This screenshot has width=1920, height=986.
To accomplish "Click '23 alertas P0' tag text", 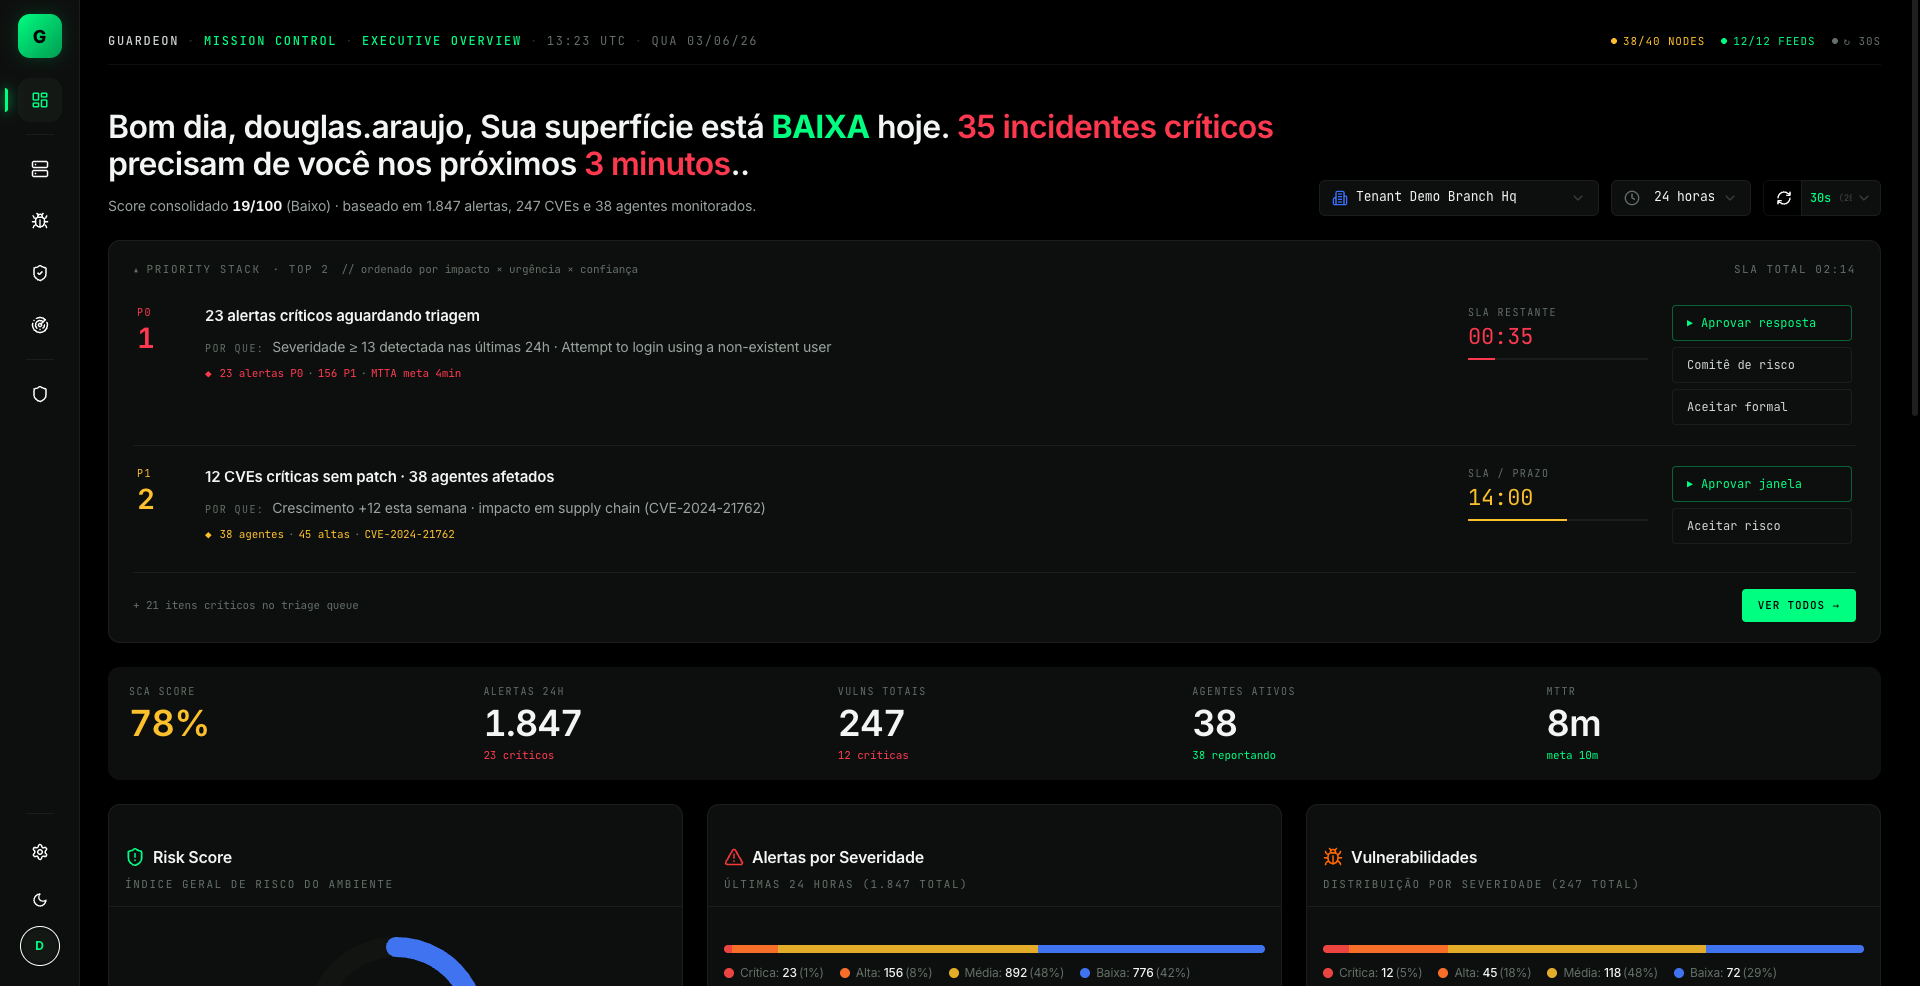I will 261,374.
